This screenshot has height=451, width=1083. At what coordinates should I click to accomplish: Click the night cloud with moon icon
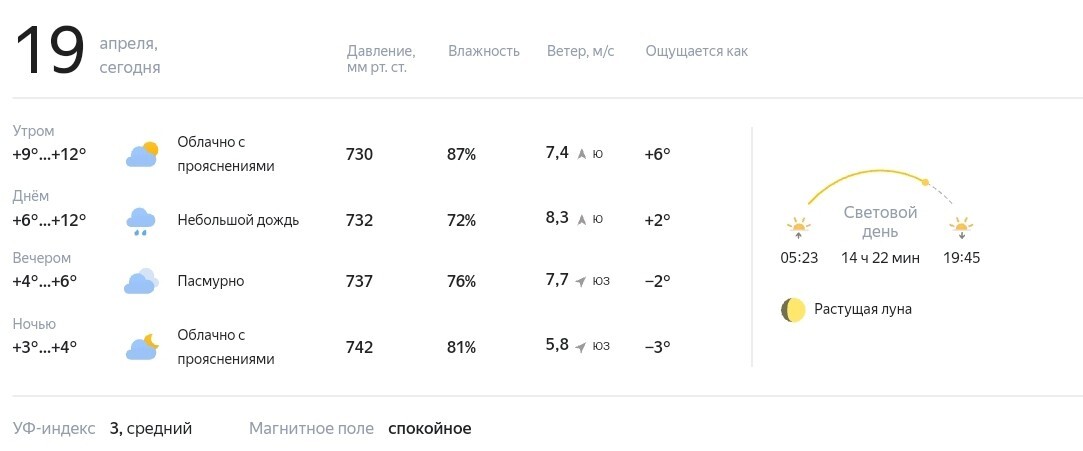[x=142, y=347]
